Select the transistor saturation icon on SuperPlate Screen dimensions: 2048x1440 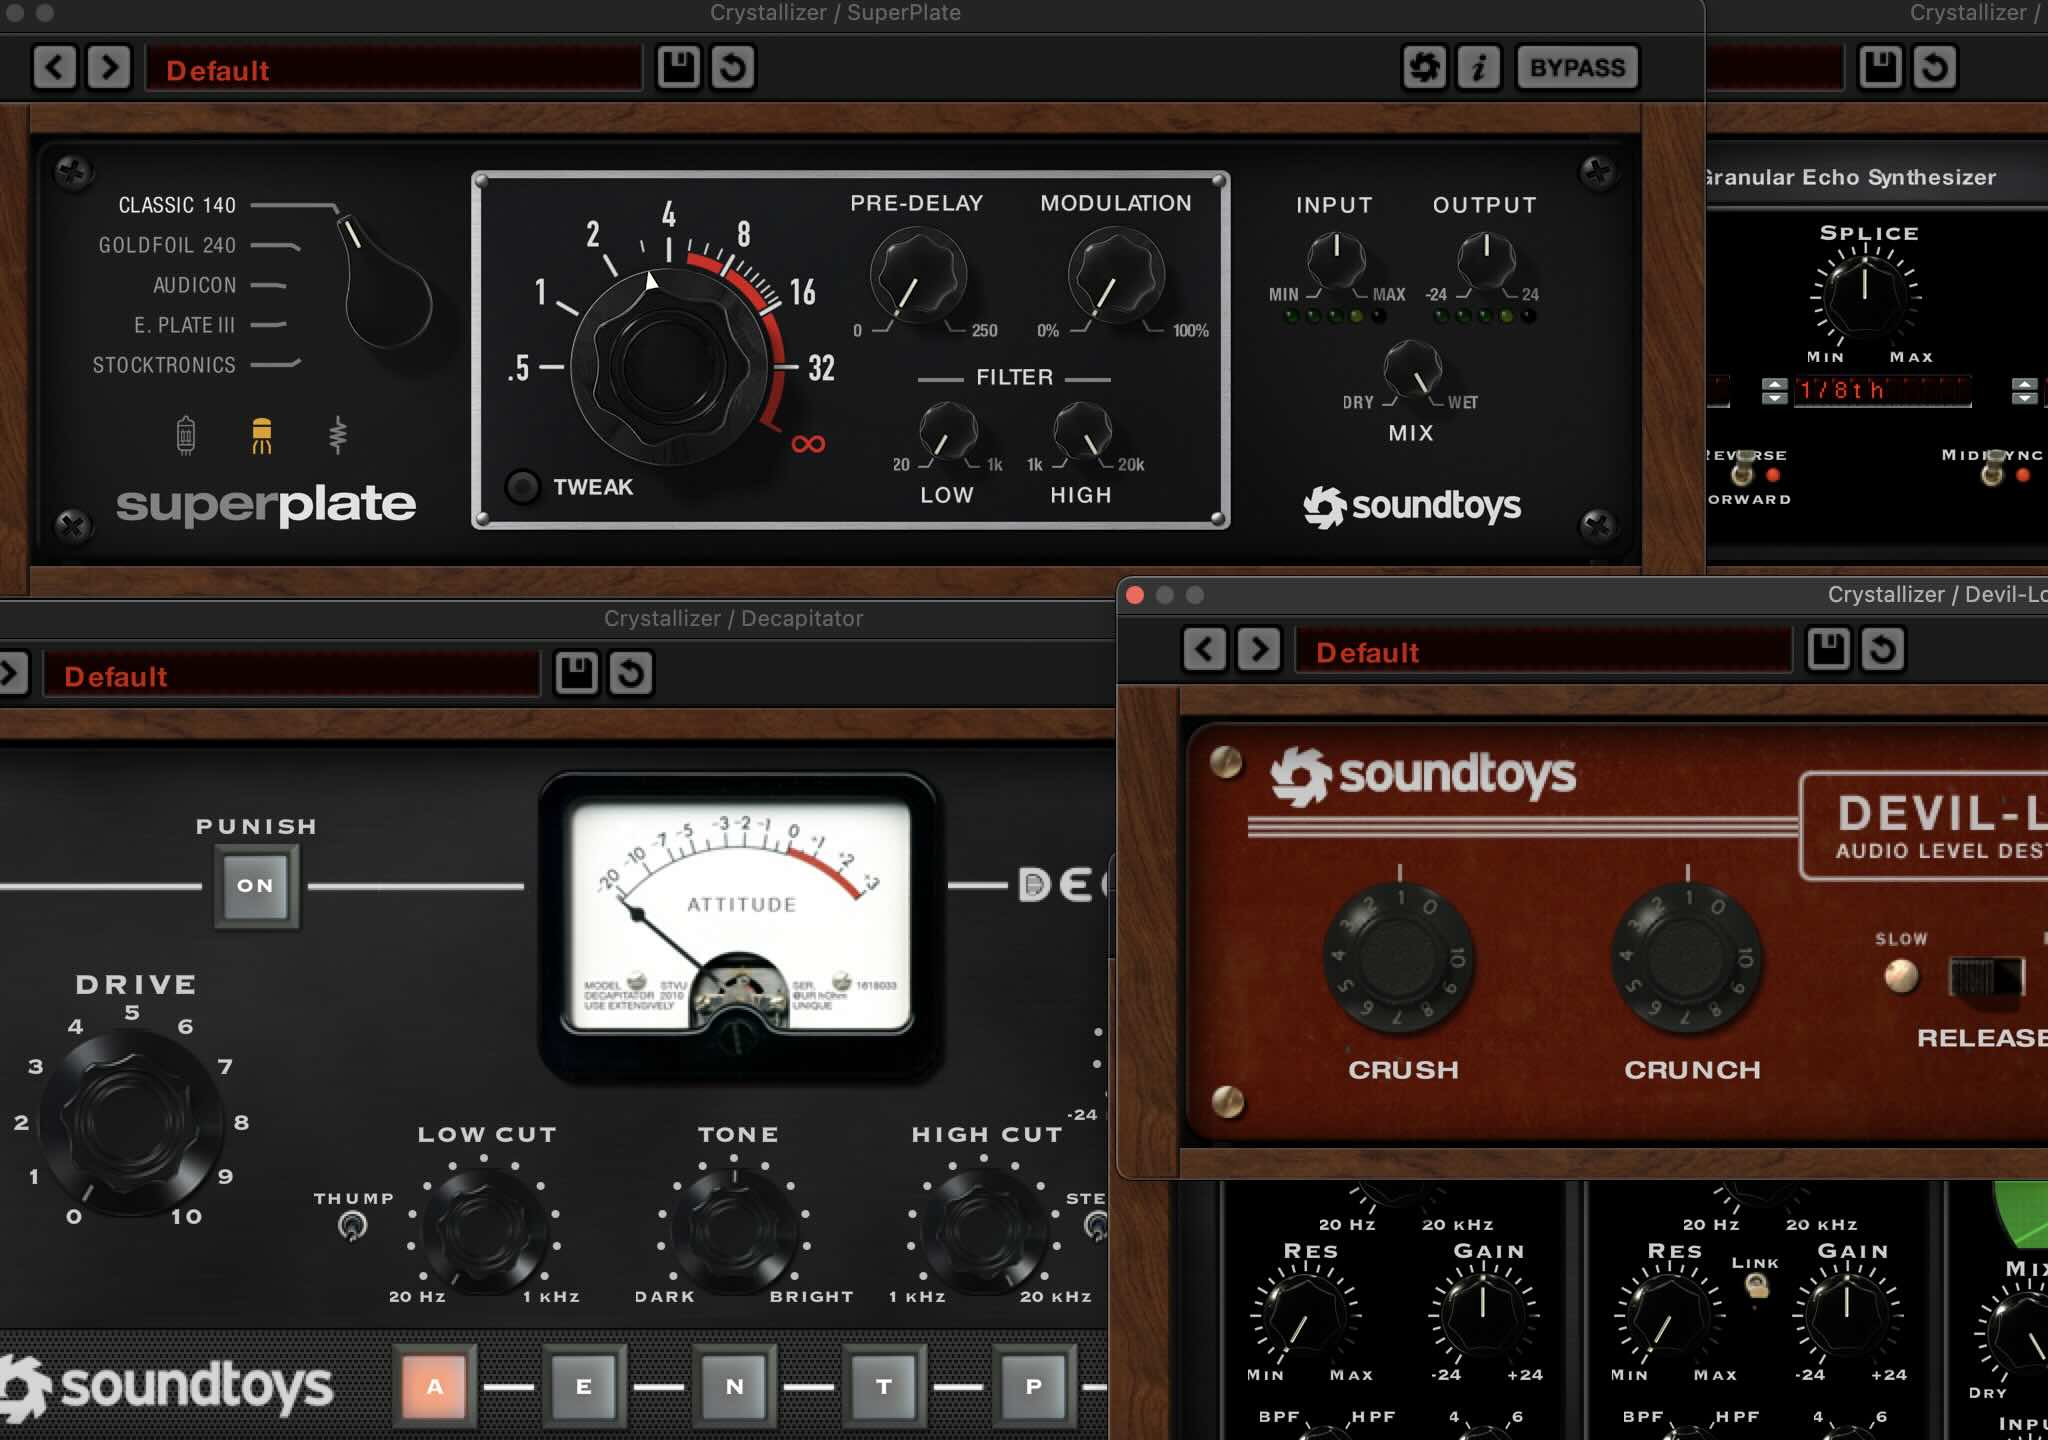pyautogui.click(x=262, y=435)
